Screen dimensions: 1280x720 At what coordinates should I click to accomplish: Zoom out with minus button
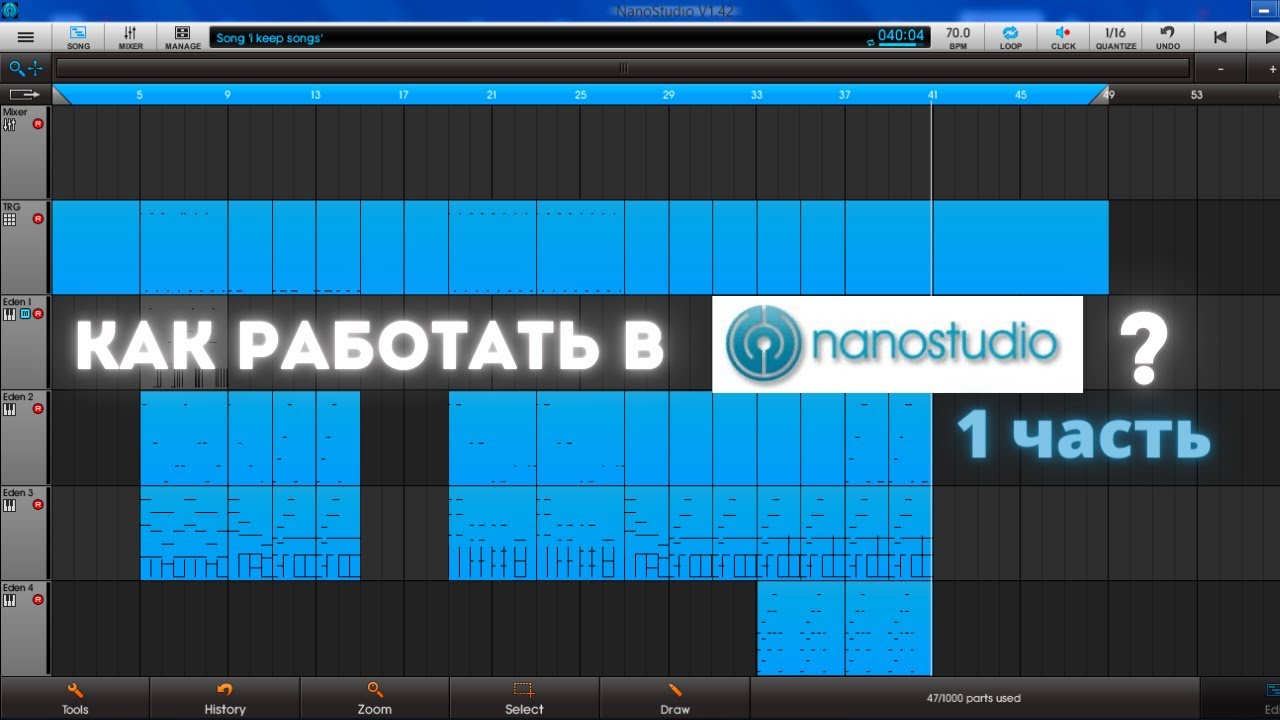1220,69
